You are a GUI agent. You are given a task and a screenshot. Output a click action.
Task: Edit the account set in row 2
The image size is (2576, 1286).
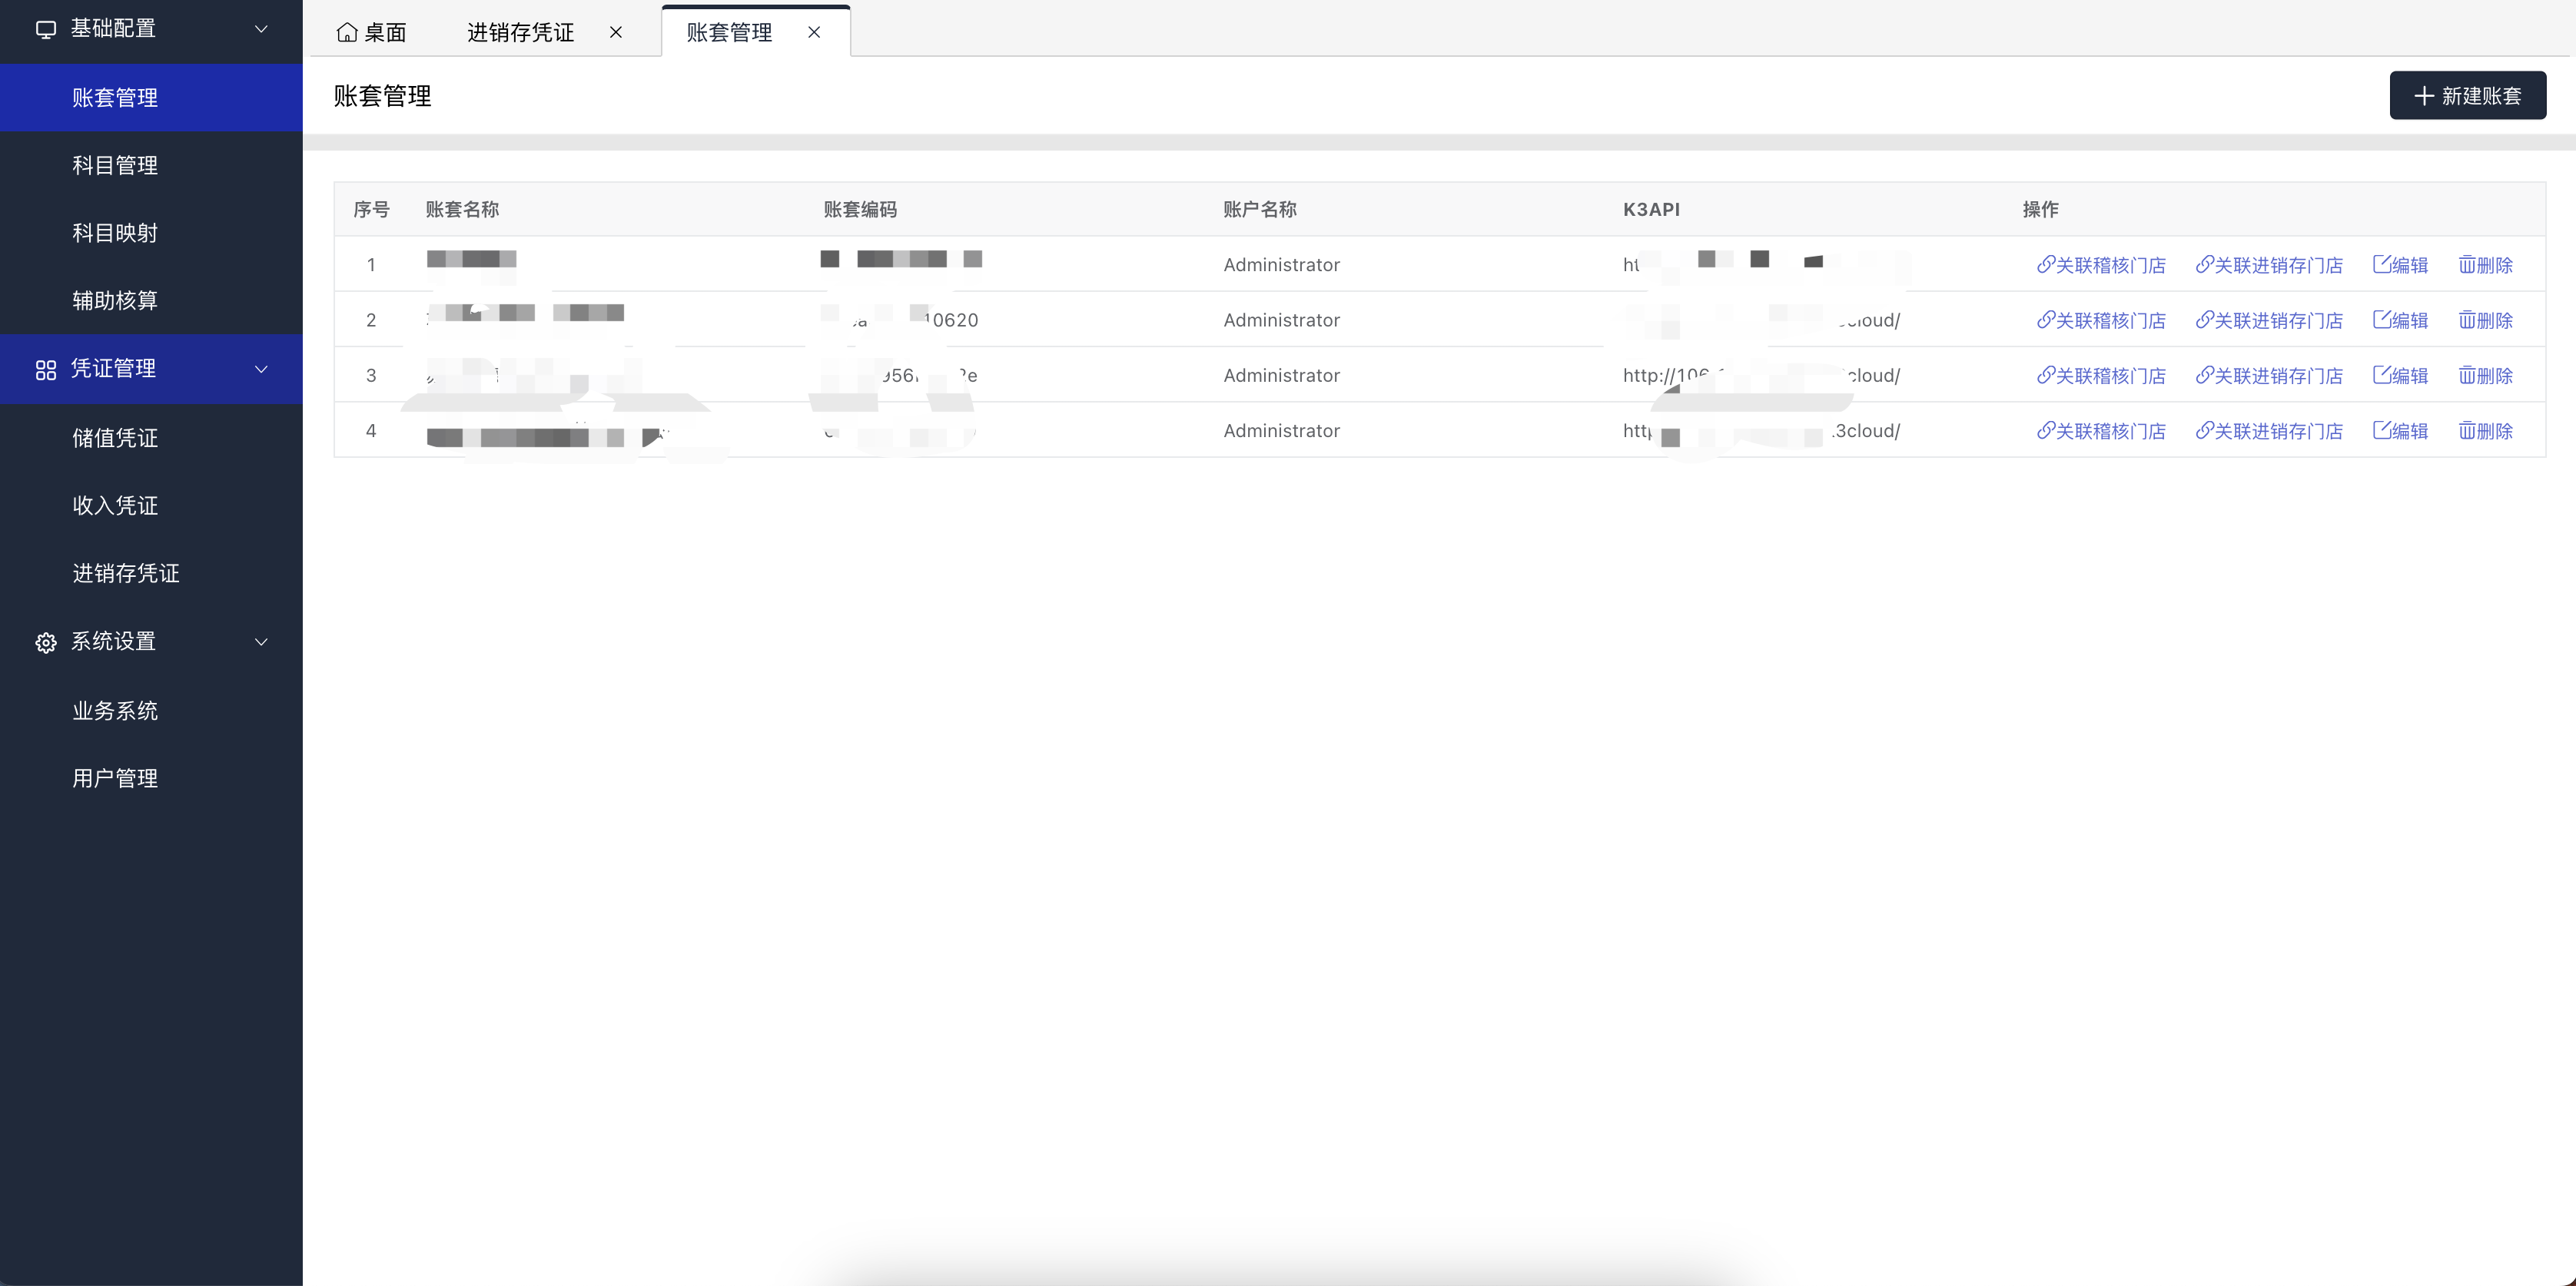pos(2400,320)
